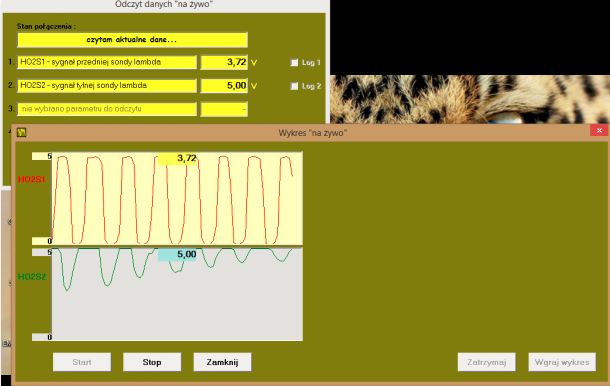Click the connection status bar 'czytam aktualne dane'
Viewport: 610px width, 386px height.
[132, 40]
